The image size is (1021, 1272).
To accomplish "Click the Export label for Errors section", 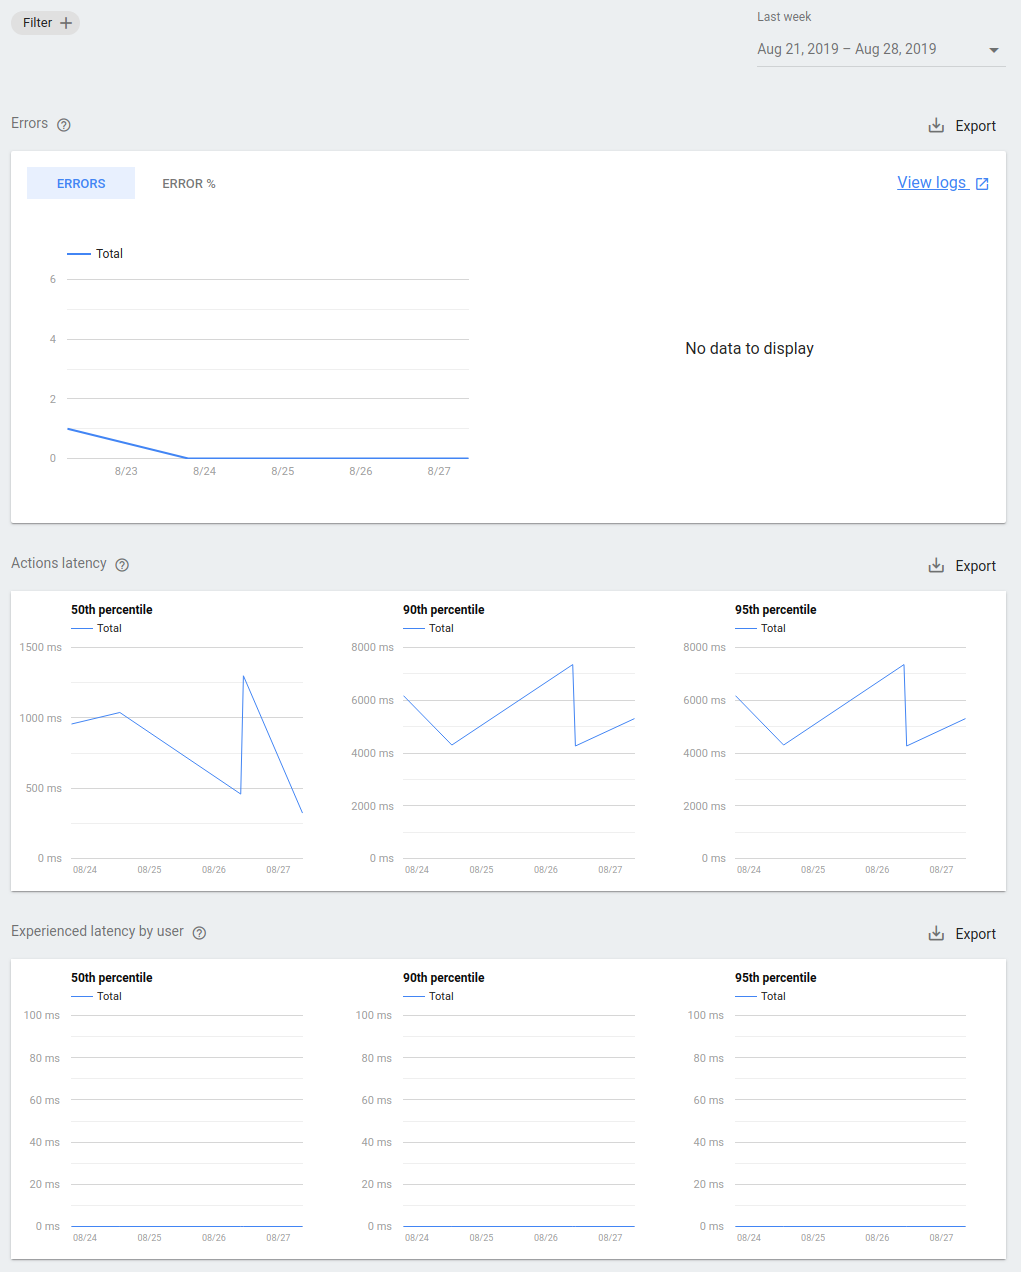I will (x=975, y=126).
